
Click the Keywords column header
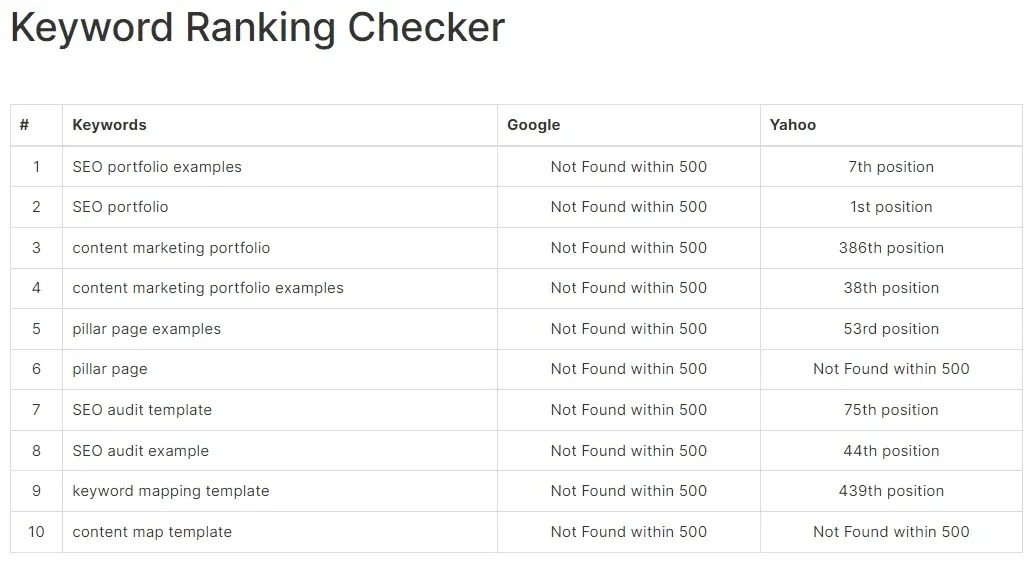point(109,125)
